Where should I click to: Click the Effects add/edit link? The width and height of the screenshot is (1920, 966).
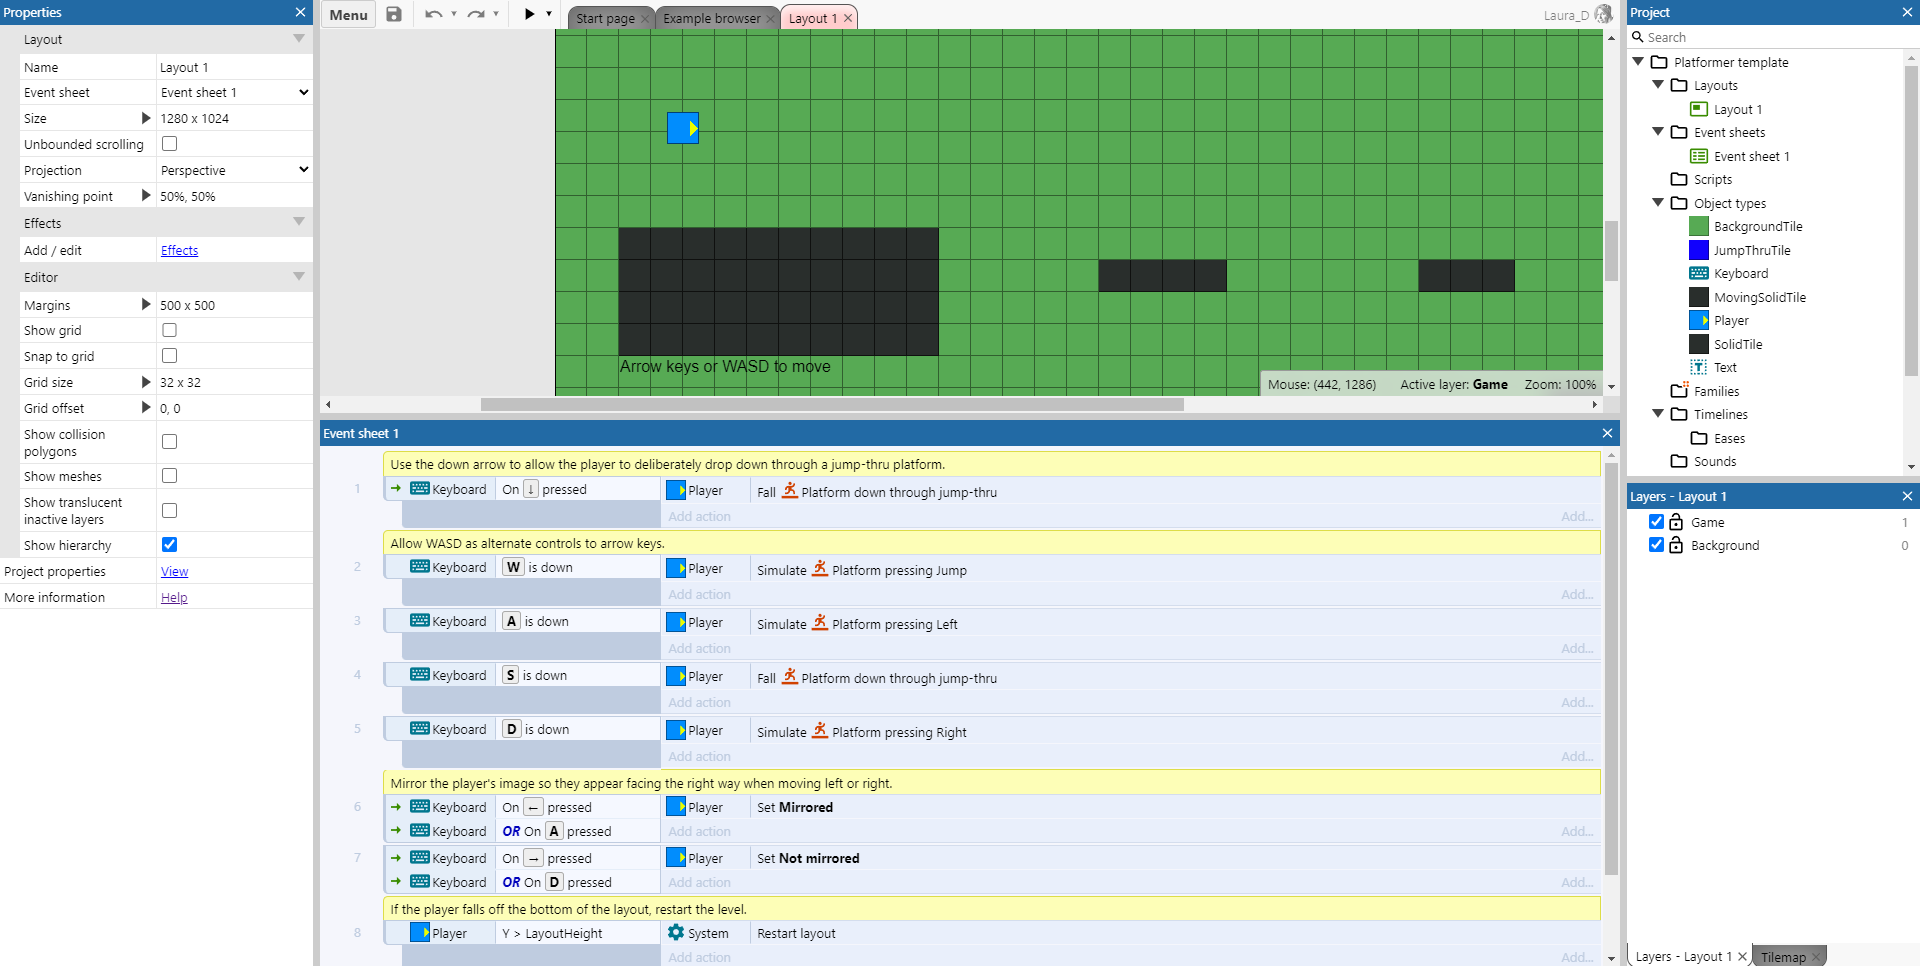[x=180, y=251]
